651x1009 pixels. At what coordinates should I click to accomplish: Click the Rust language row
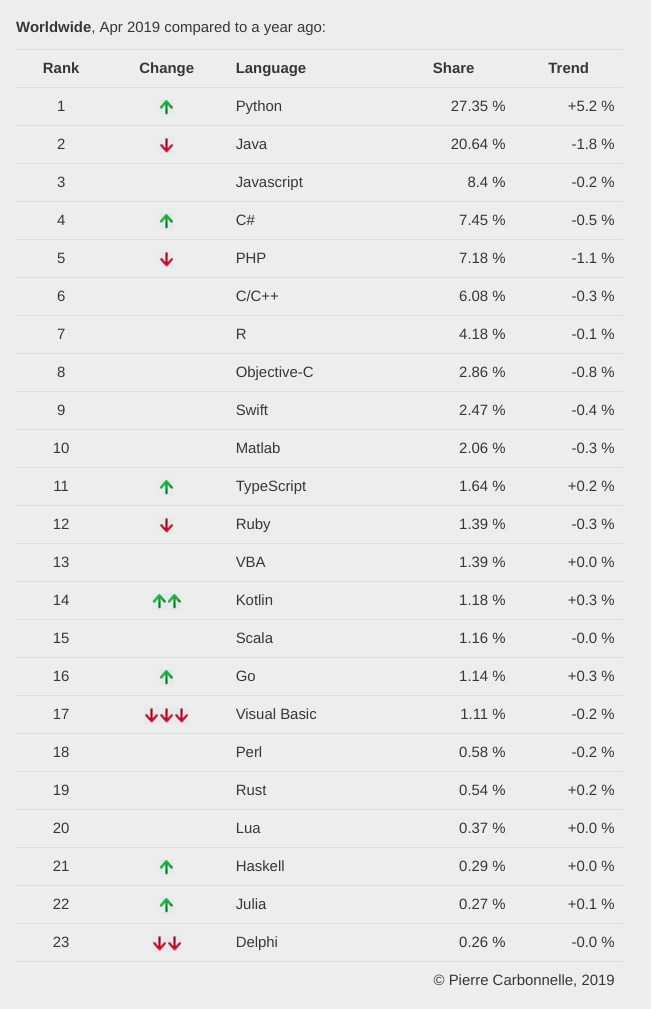(x=251, y=790)
